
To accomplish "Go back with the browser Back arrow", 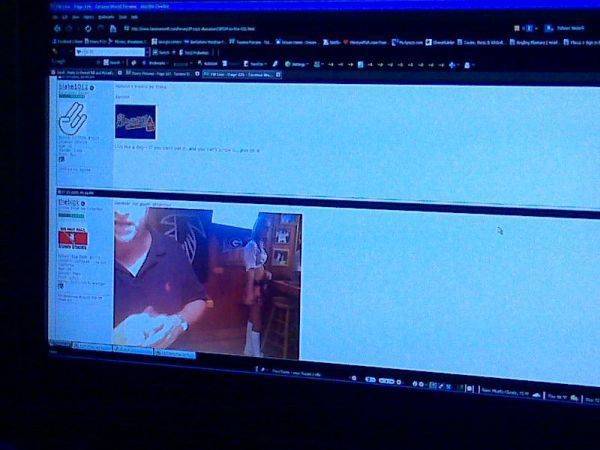I will 57,28.
